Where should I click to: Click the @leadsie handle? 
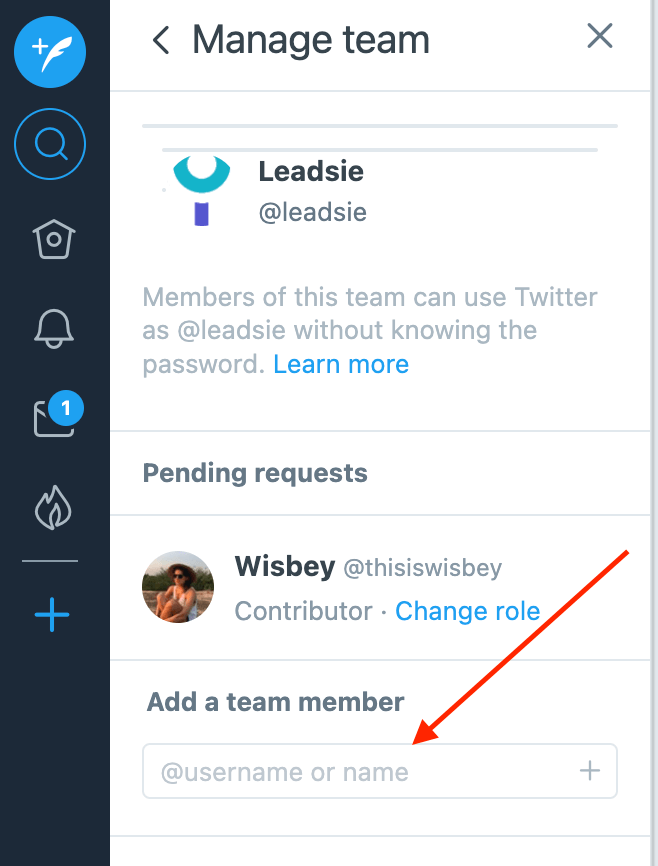pyautogui.click(x=312, y=212)
